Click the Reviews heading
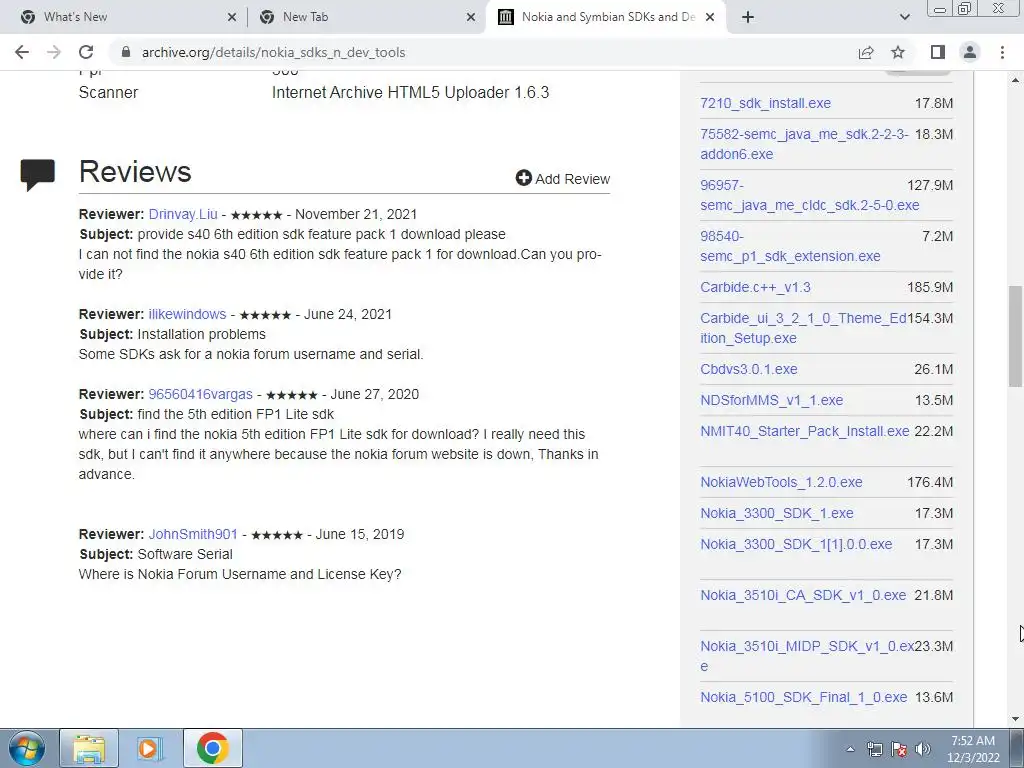The width and height of the screenshot is (1024, 768). point(135,172)
